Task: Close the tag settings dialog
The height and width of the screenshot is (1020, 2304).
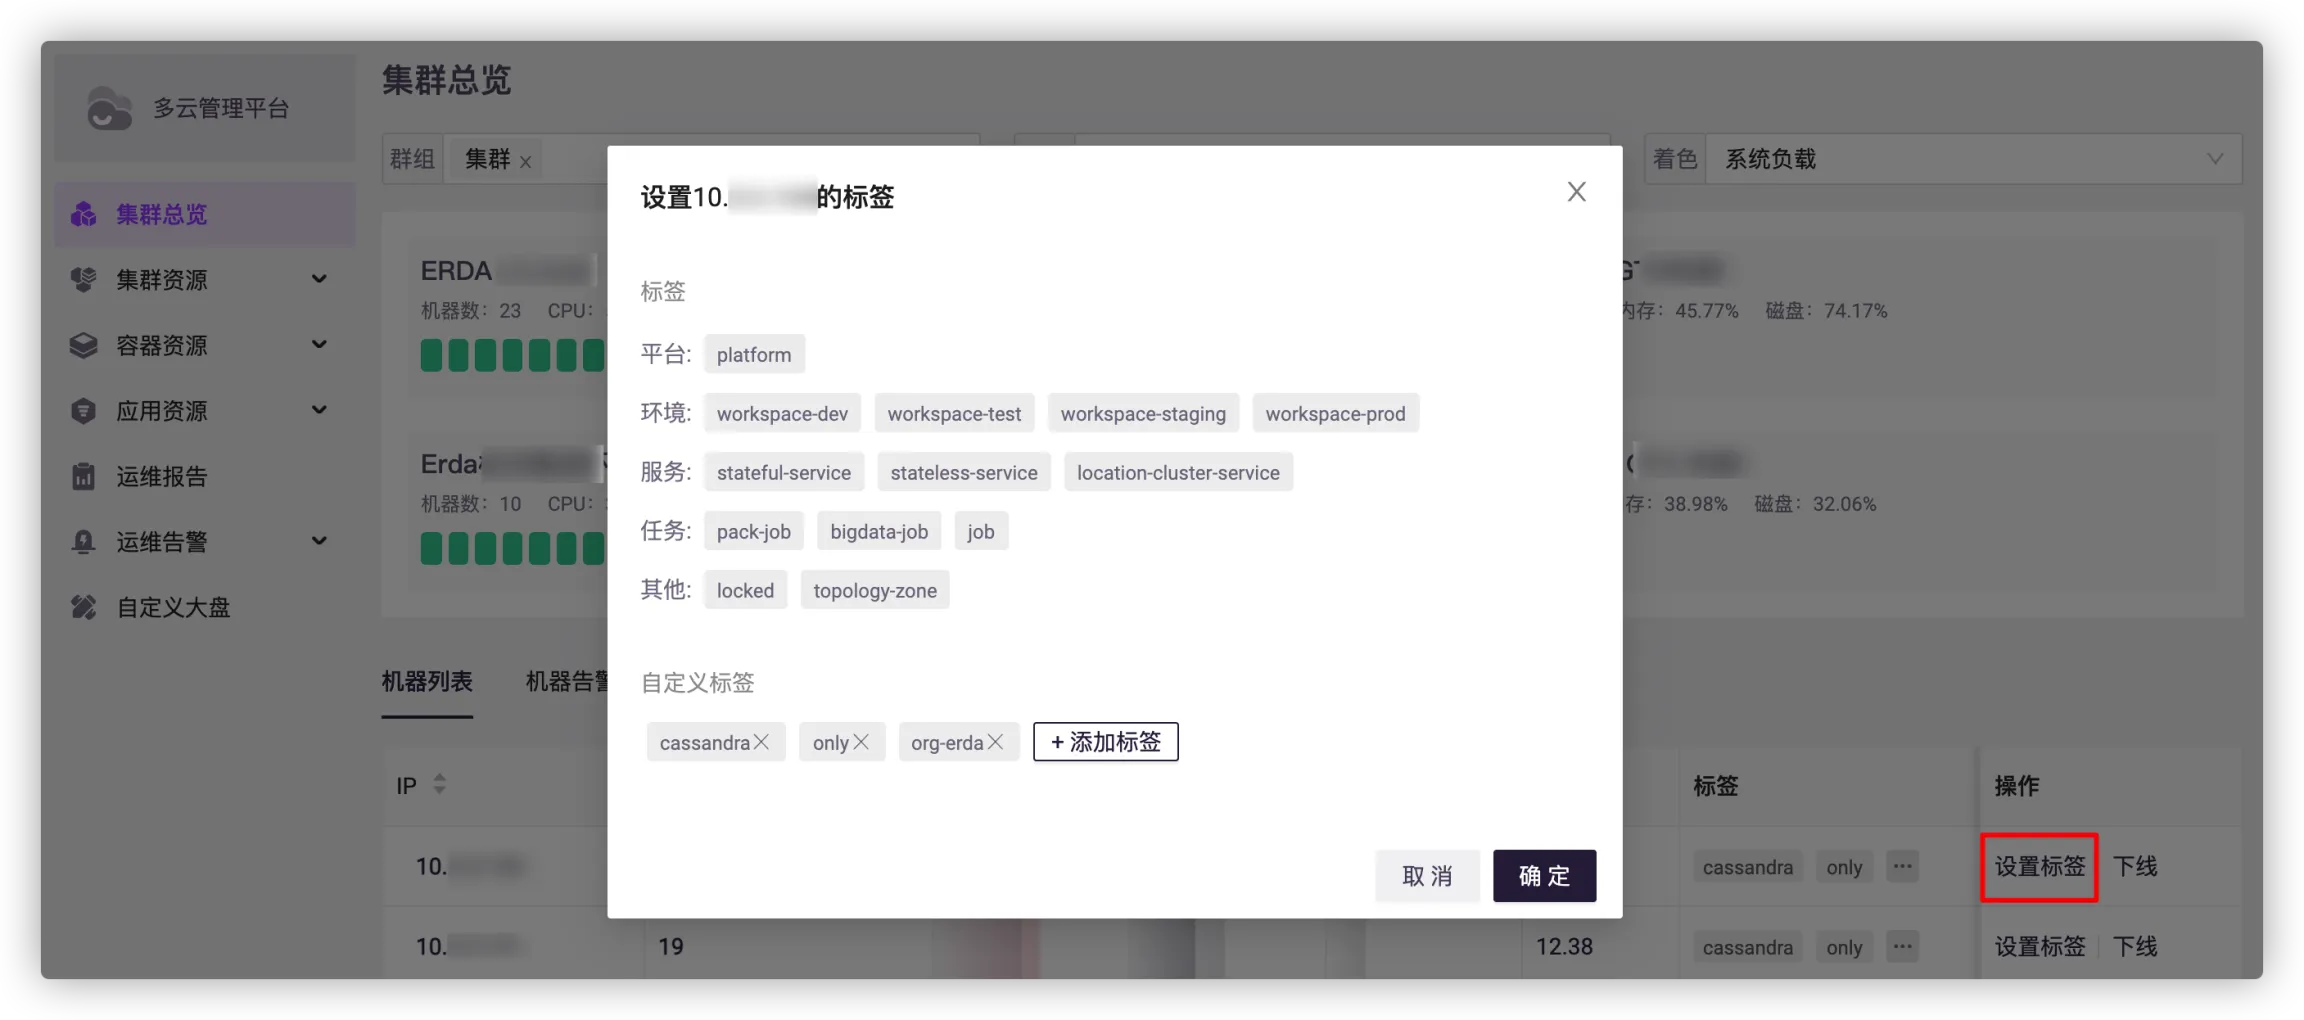Action: tap(1576, 192)
